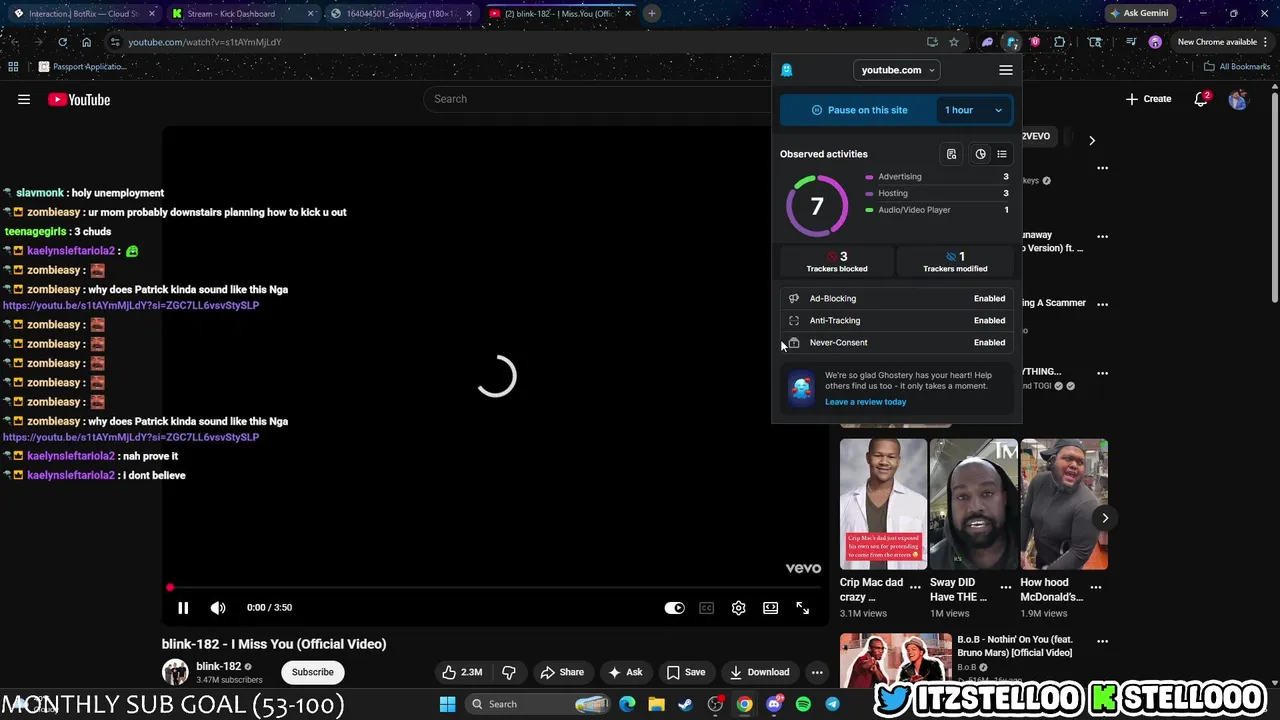Image resolution: width=1280 pixels, height=720 pixels.
Task: Click the Ghostery ghost logo
Action: point(787,70)
